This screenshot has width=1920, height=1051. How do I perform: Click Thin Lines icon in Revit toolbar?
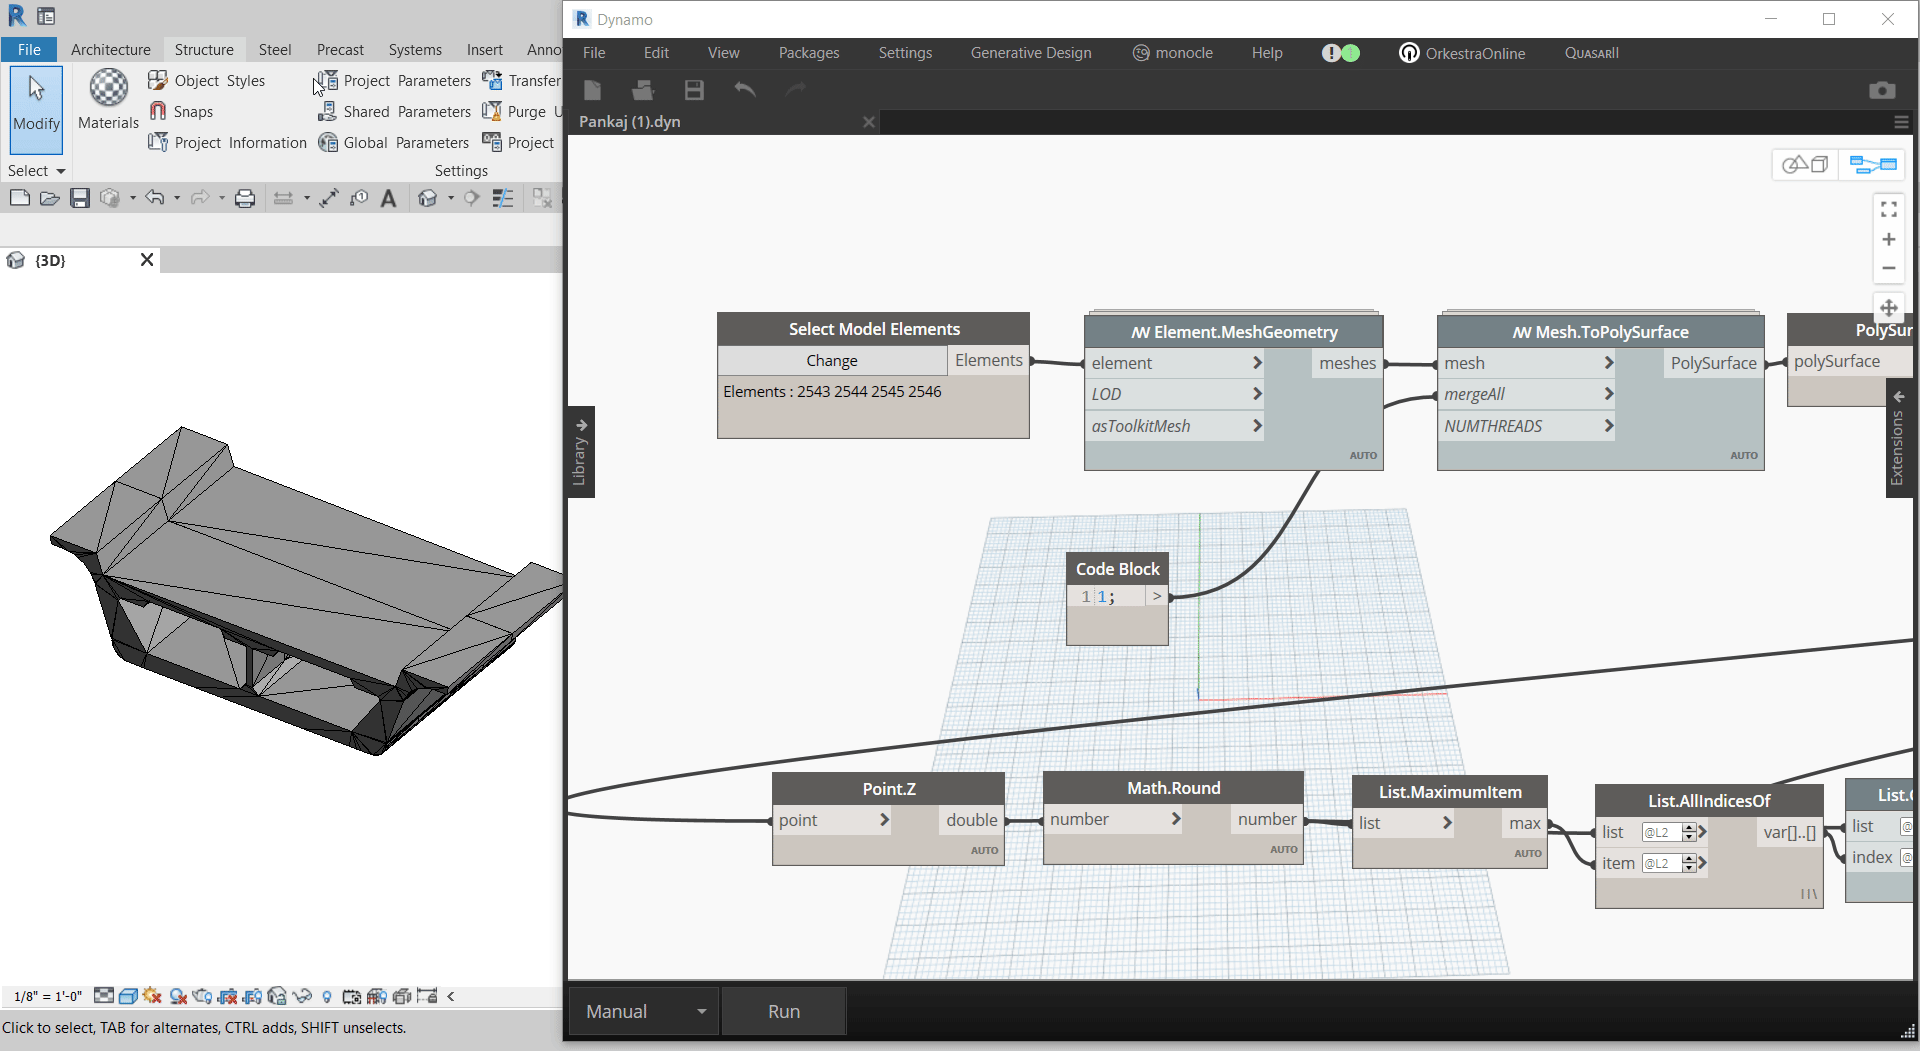tap(503, 198)
